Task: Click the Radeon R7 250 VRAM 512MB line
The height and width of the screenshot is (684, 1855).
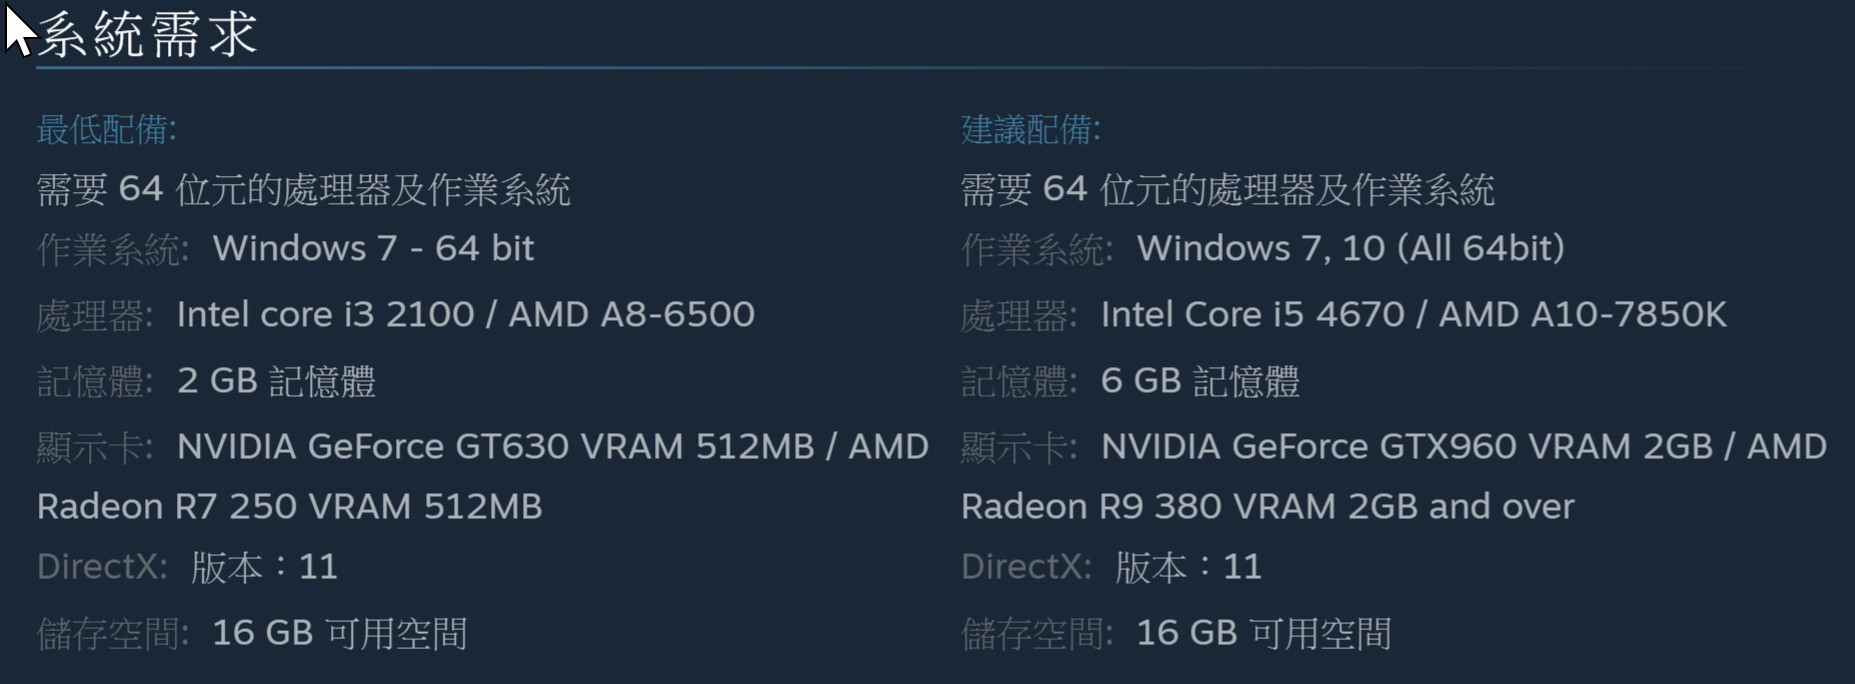Action: point(290,506)
